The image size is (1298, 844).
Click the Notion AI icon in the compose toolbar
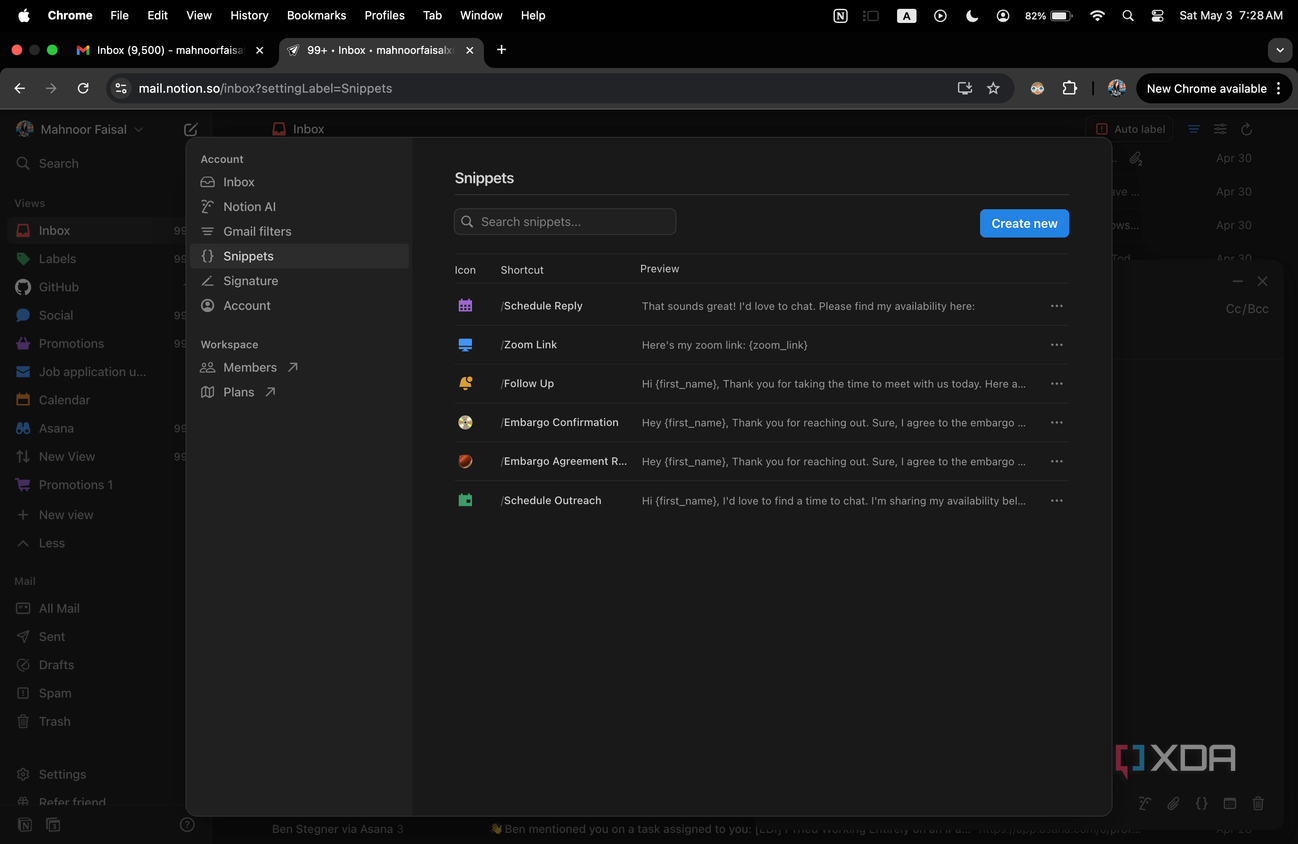point(1146,803)
